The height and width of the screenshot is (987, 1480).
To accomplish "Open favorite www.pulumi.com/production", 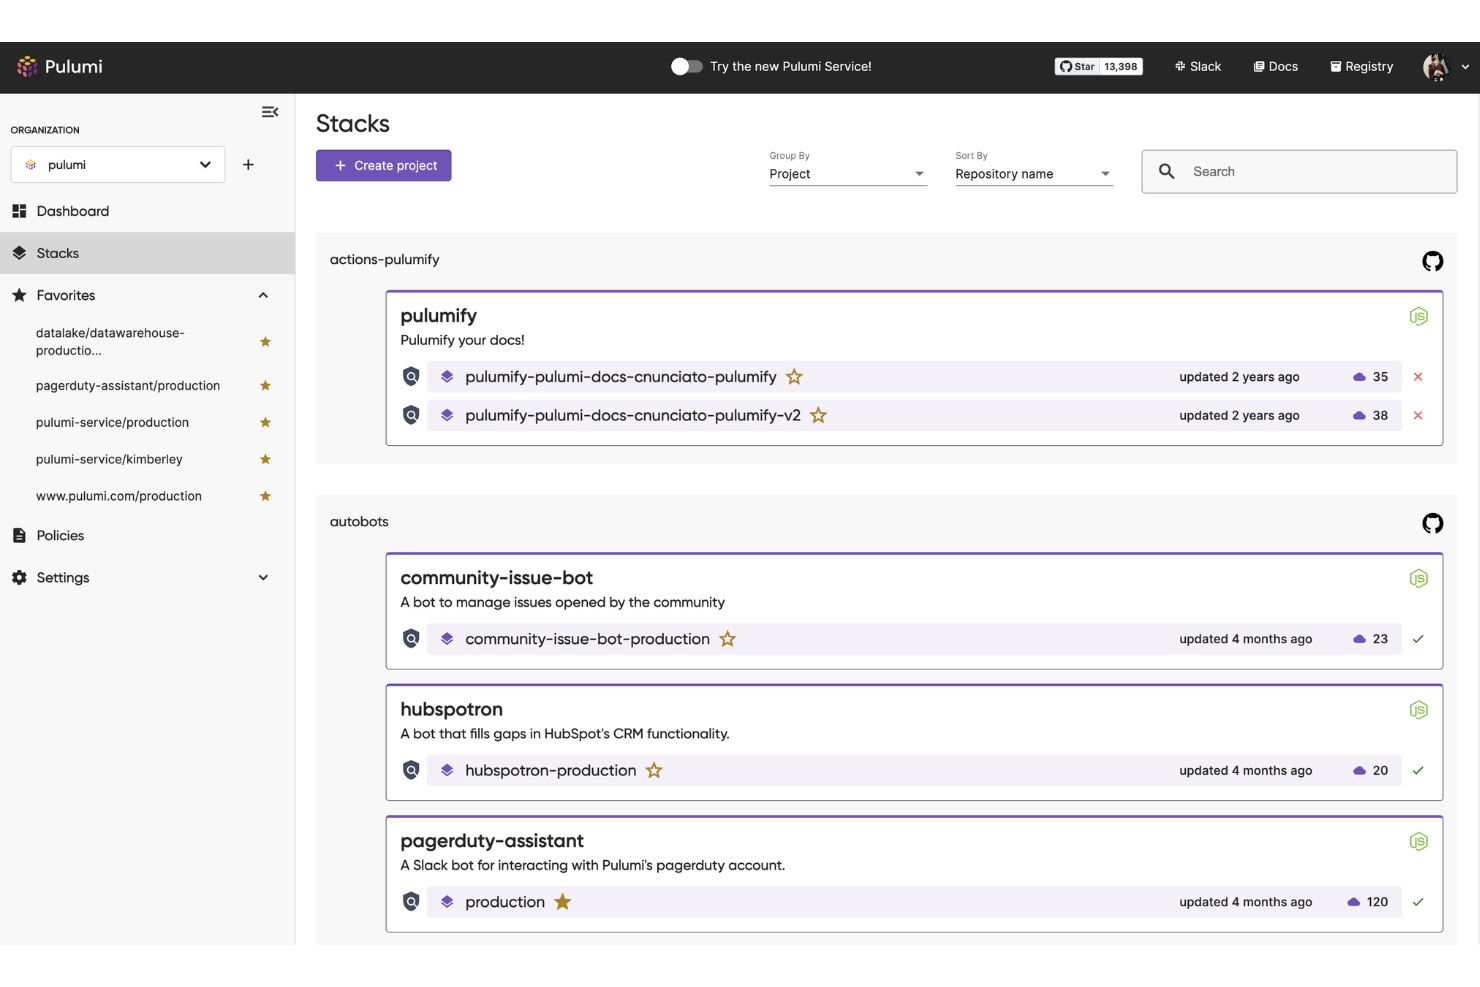I will click(119, 497).
